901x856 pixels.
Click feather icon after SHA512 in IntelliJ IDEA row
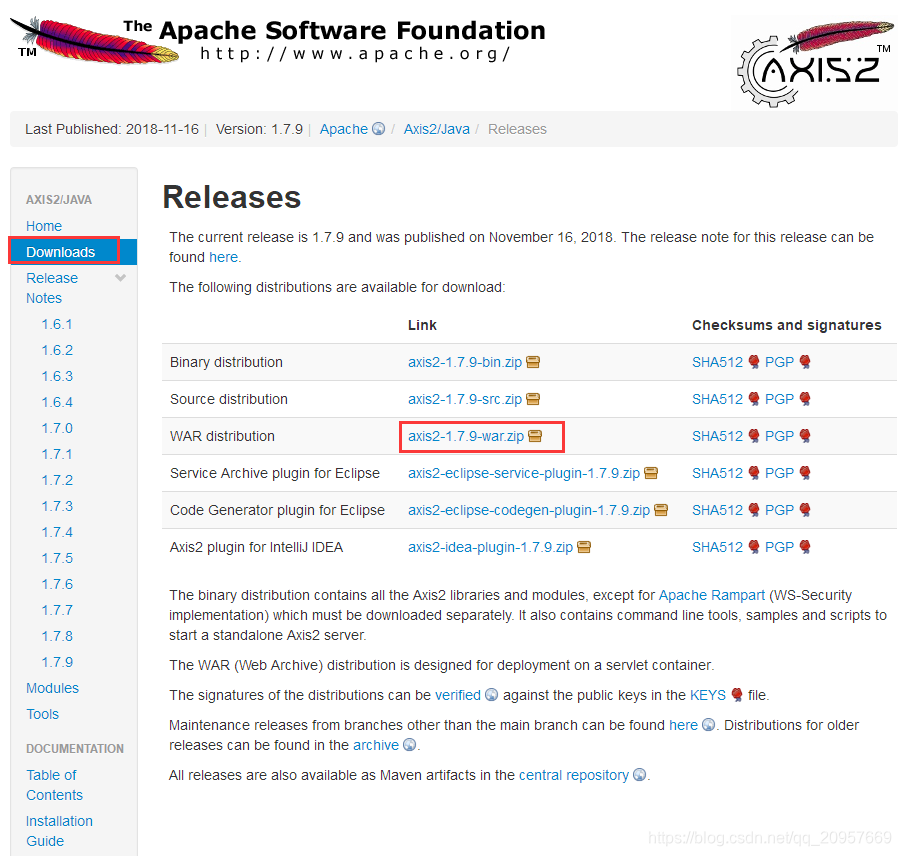(x=754, y=547)
